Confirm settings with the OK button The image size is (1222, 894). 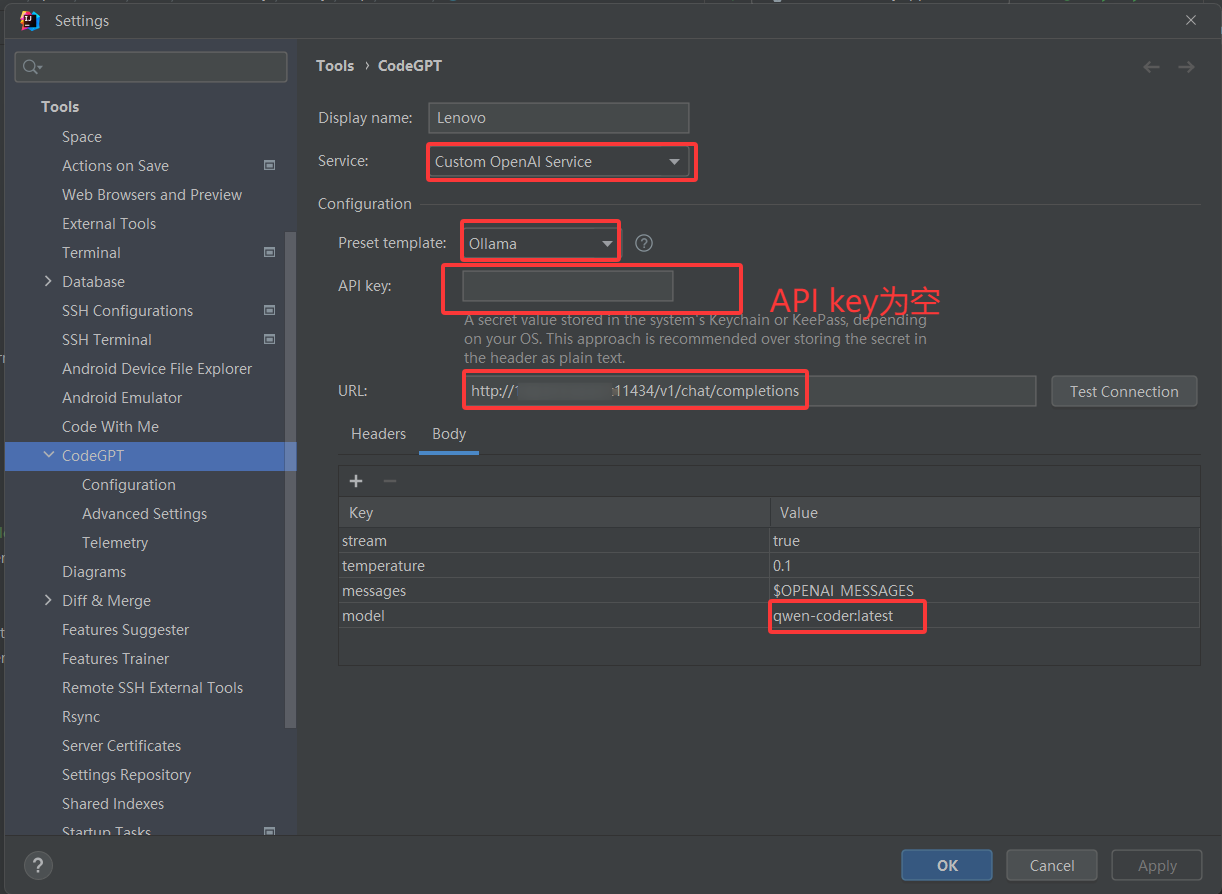click(x=947, y=866)
